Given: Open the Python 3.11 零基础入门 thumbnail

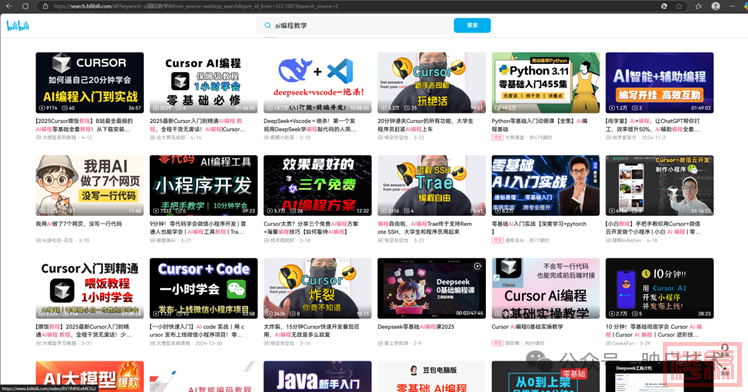Looking at the screenshot, I should pos(546,83).
